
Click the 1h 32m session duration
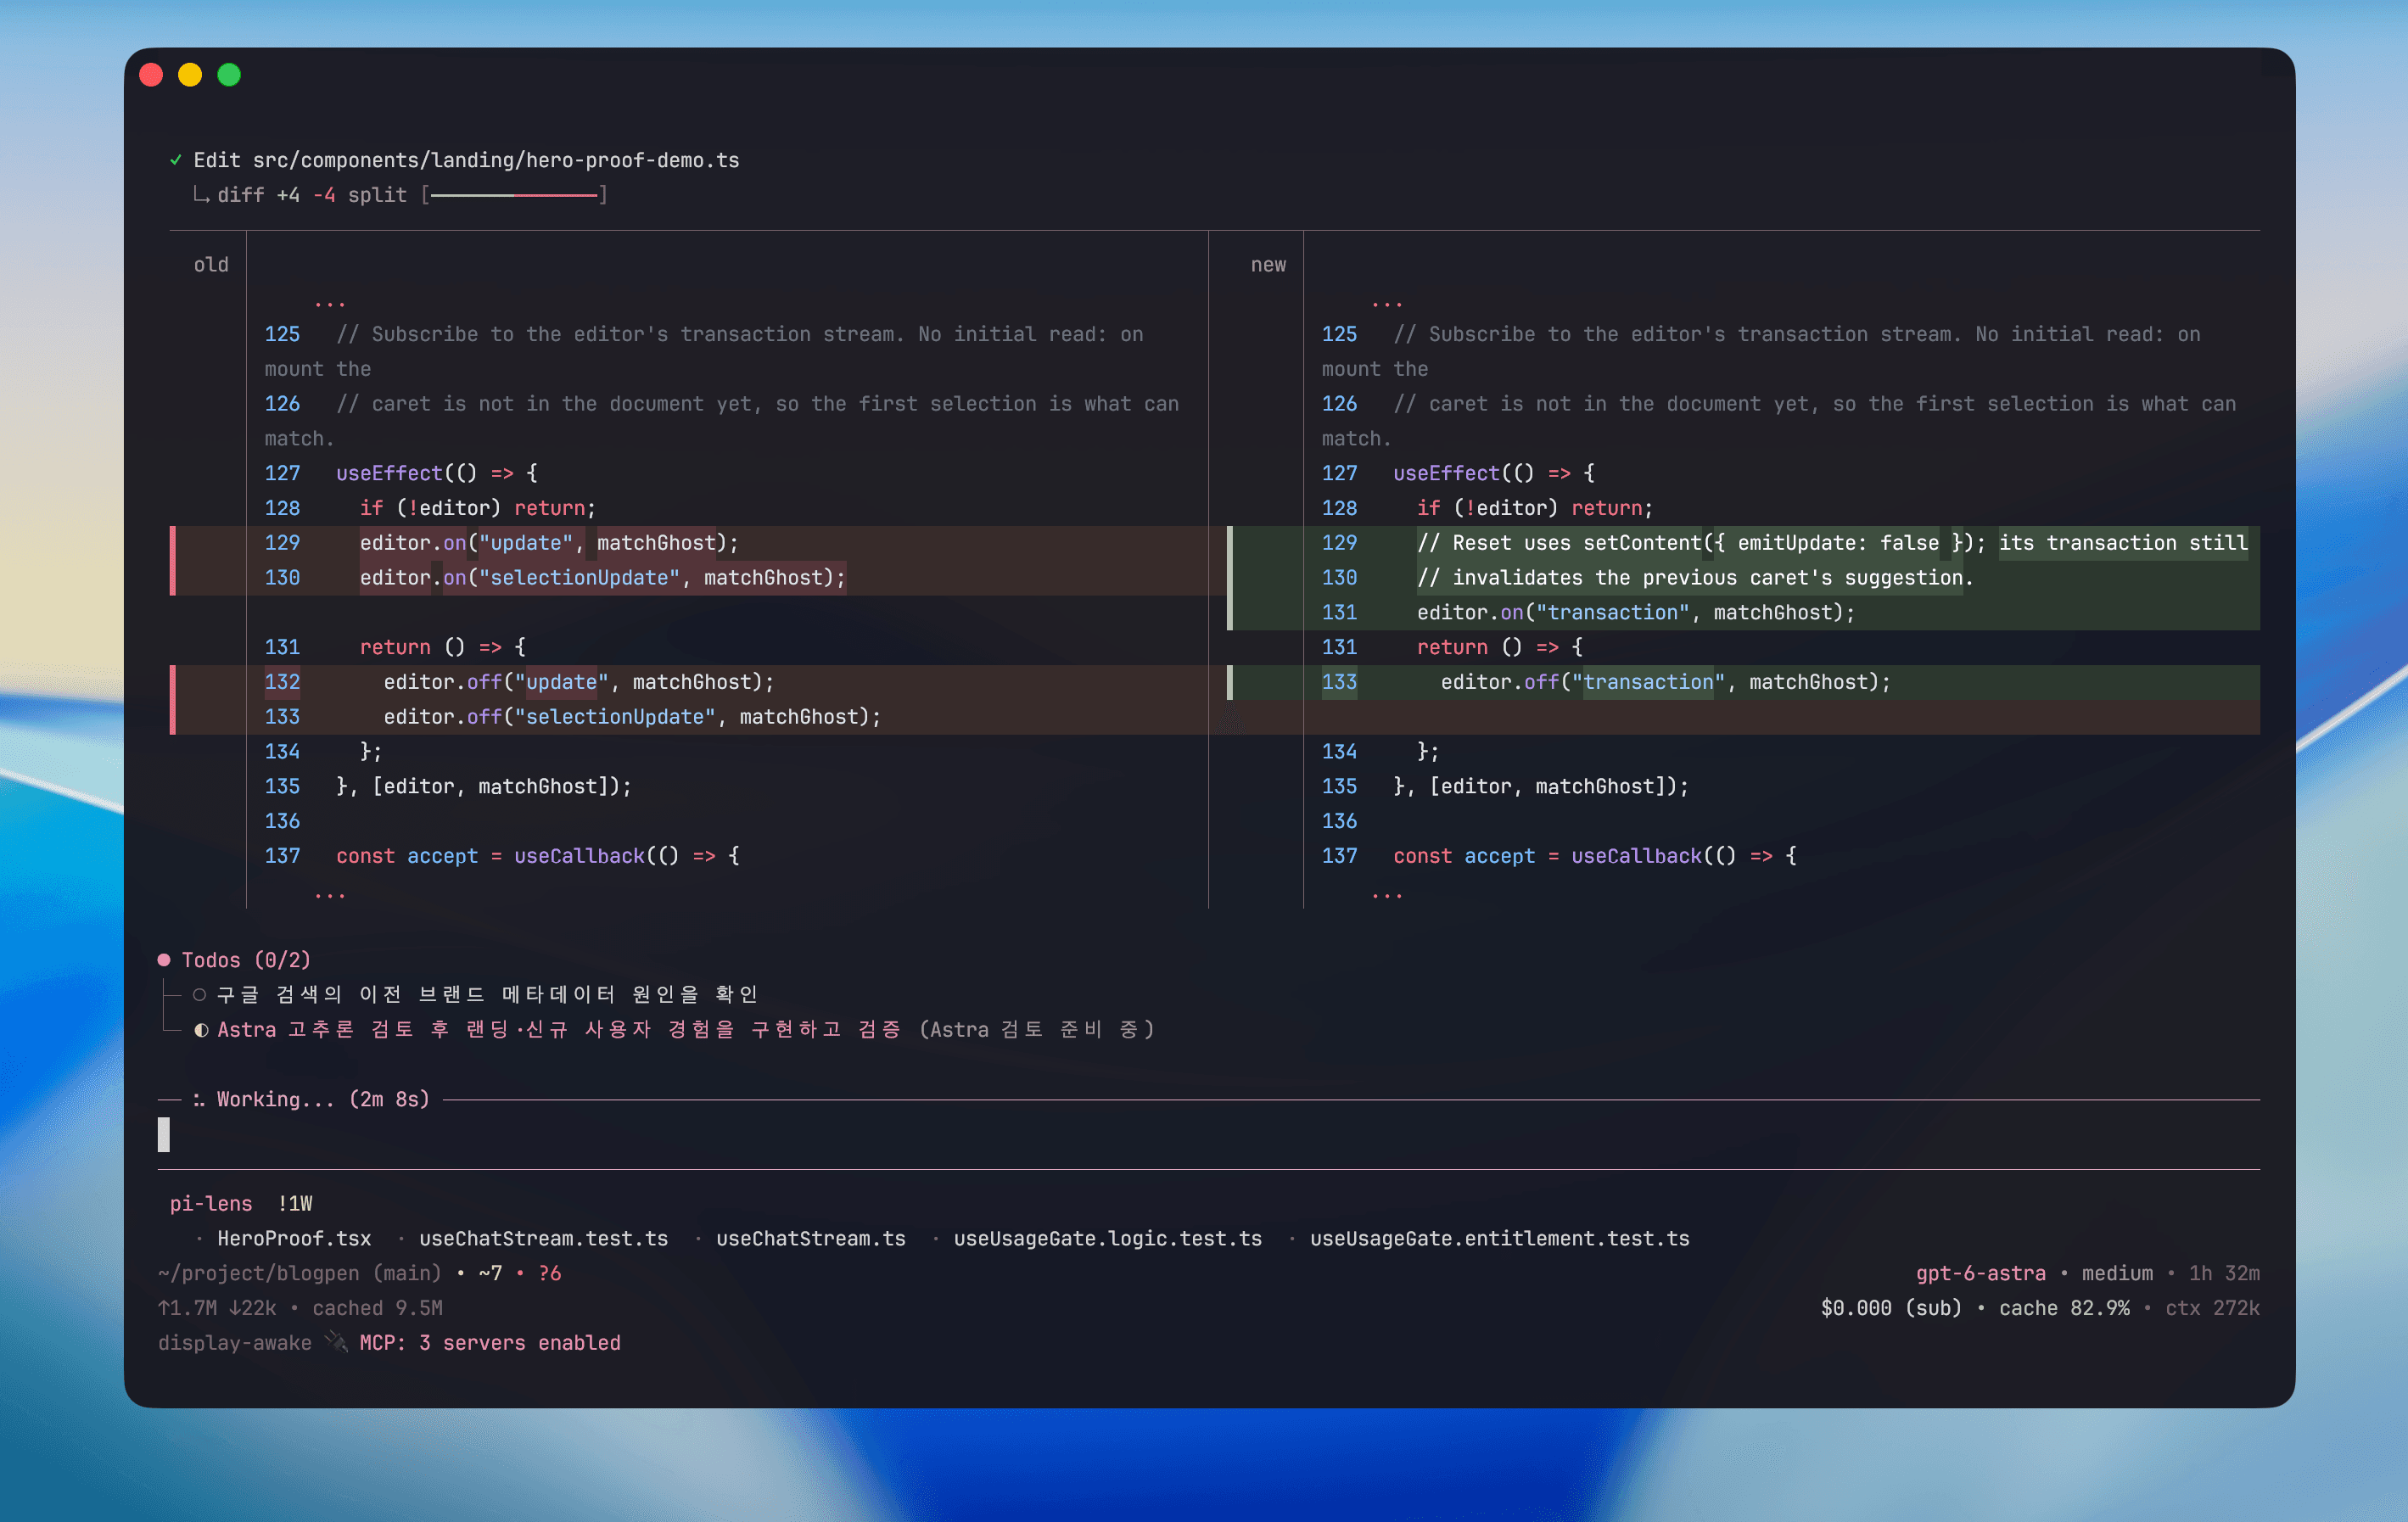2224,1274
